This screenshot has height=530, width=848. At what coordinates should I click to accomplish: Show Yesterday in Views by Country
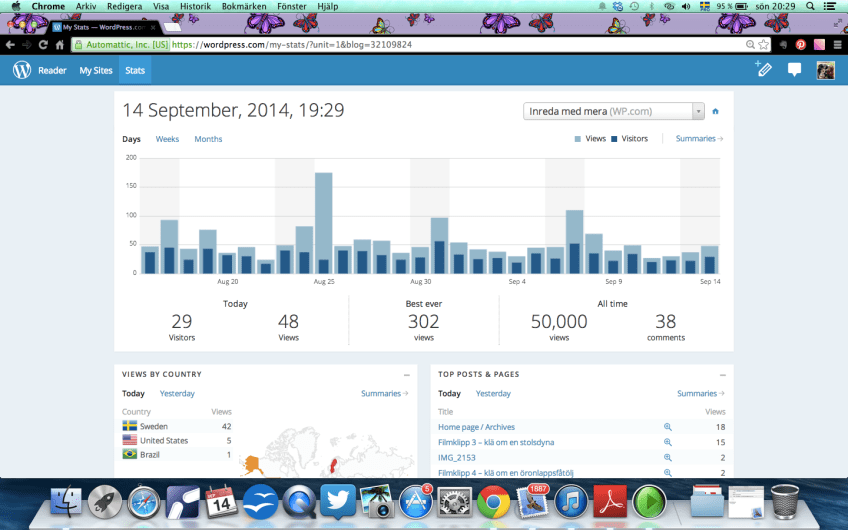177,394
